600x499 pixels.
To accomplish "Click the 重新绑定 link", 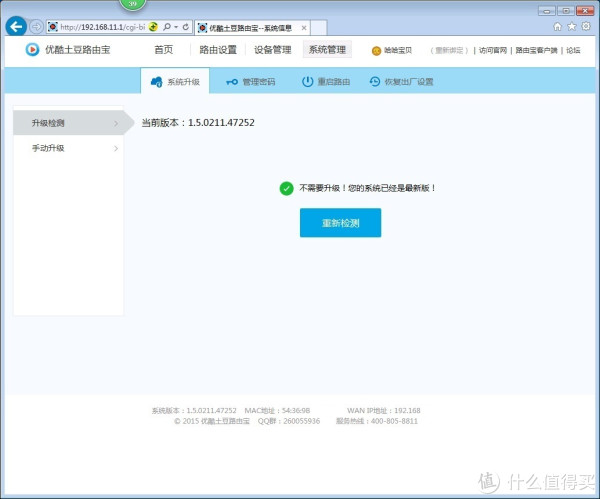I will 449,51.
